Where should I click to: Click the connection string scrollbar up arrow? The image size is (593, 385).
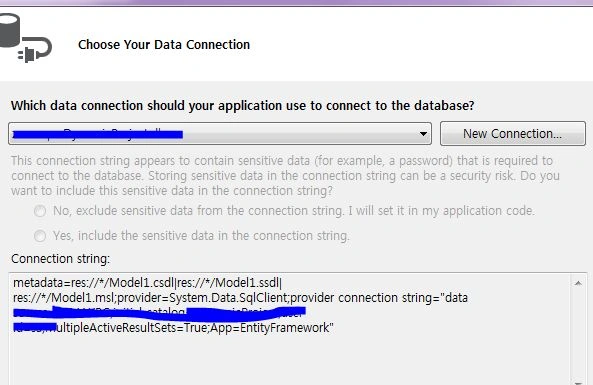pyautogui.click(x=578, y=283)
